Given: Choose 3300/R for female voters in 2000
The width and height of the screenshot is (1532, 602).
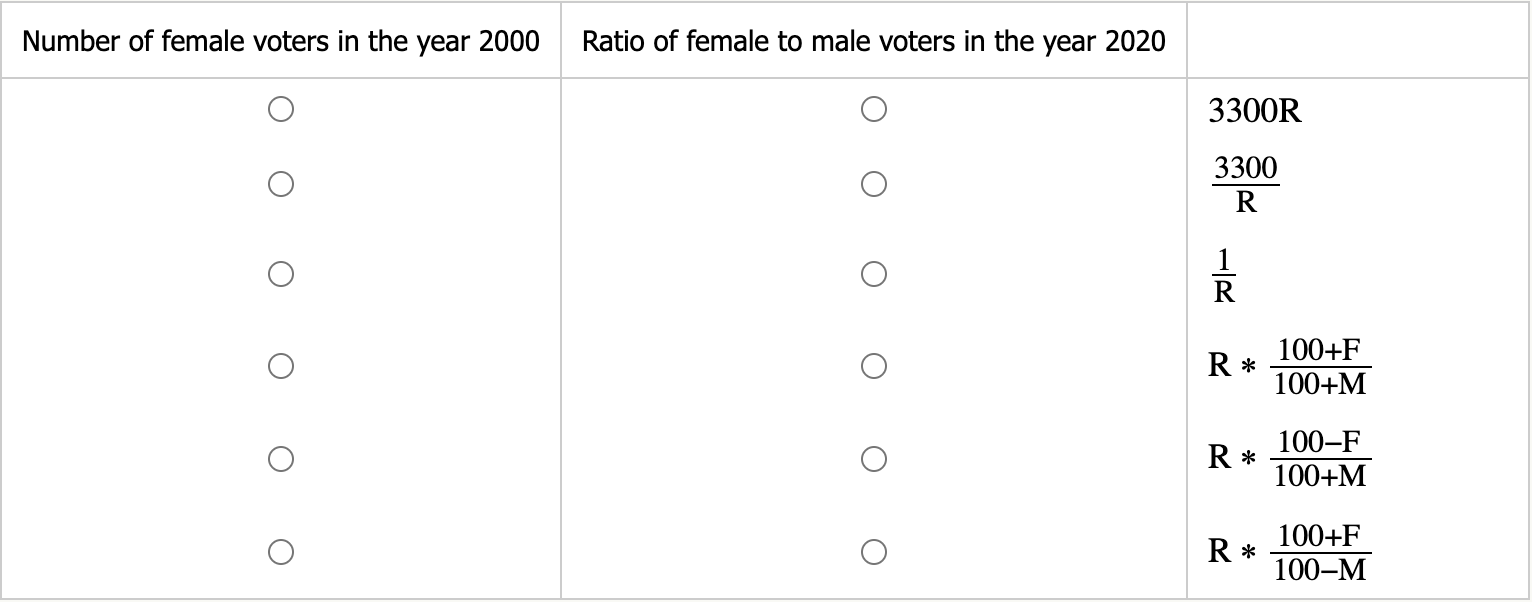Looking at the screenshot, I should click(x=280, y=184).
